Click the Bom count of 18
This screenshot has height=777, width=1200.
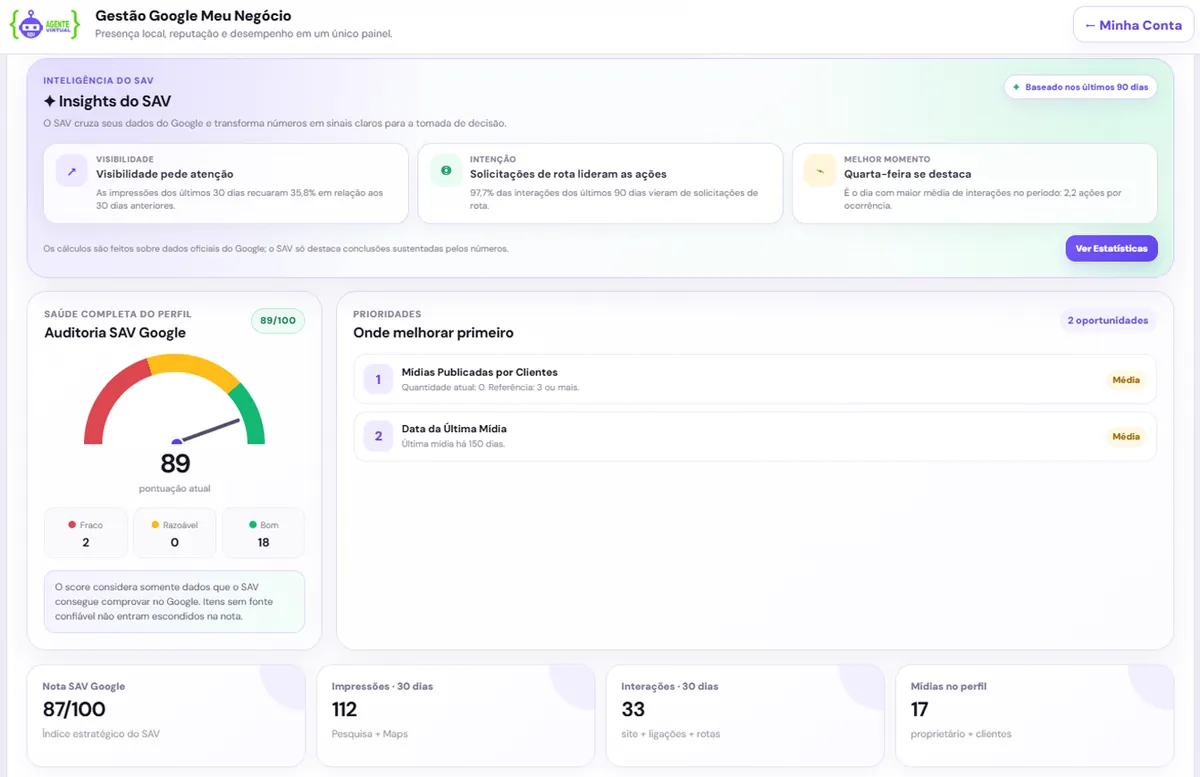[264, 542]
